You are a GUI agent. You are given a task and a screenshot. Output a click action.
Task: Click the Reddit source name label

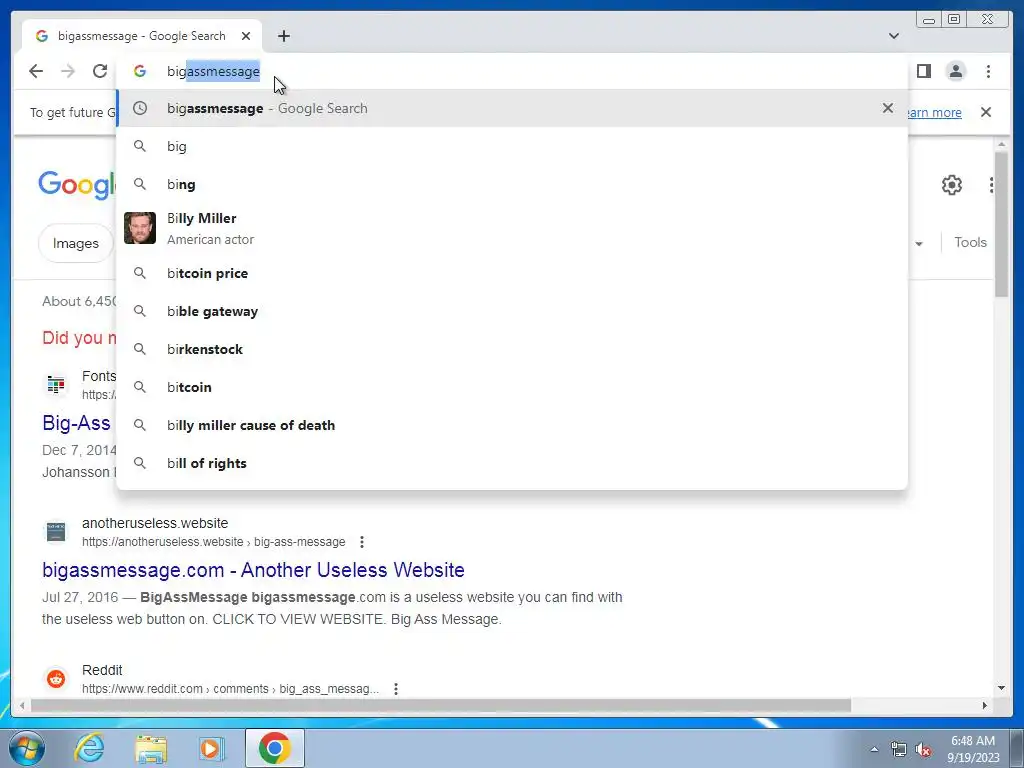[102, 670]
